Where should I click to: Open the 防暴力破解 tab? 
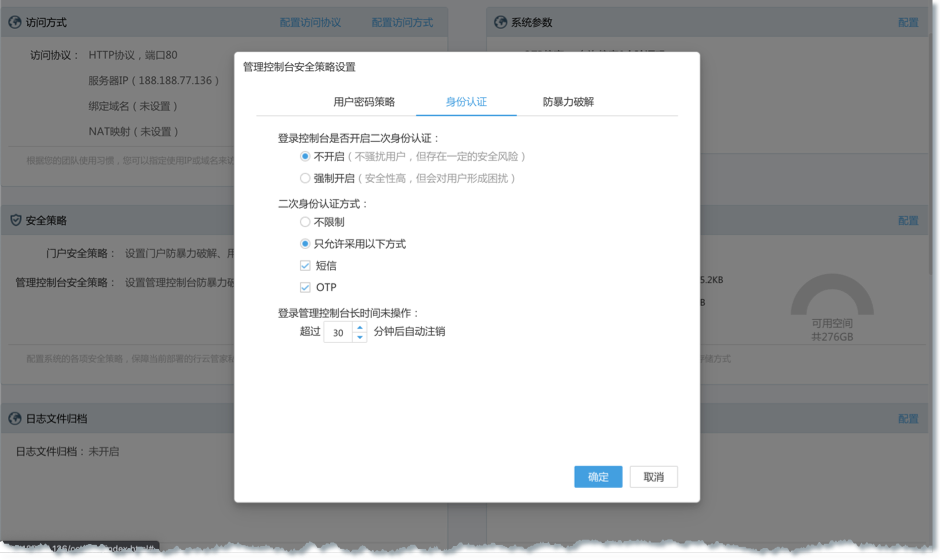coord(568,102)
